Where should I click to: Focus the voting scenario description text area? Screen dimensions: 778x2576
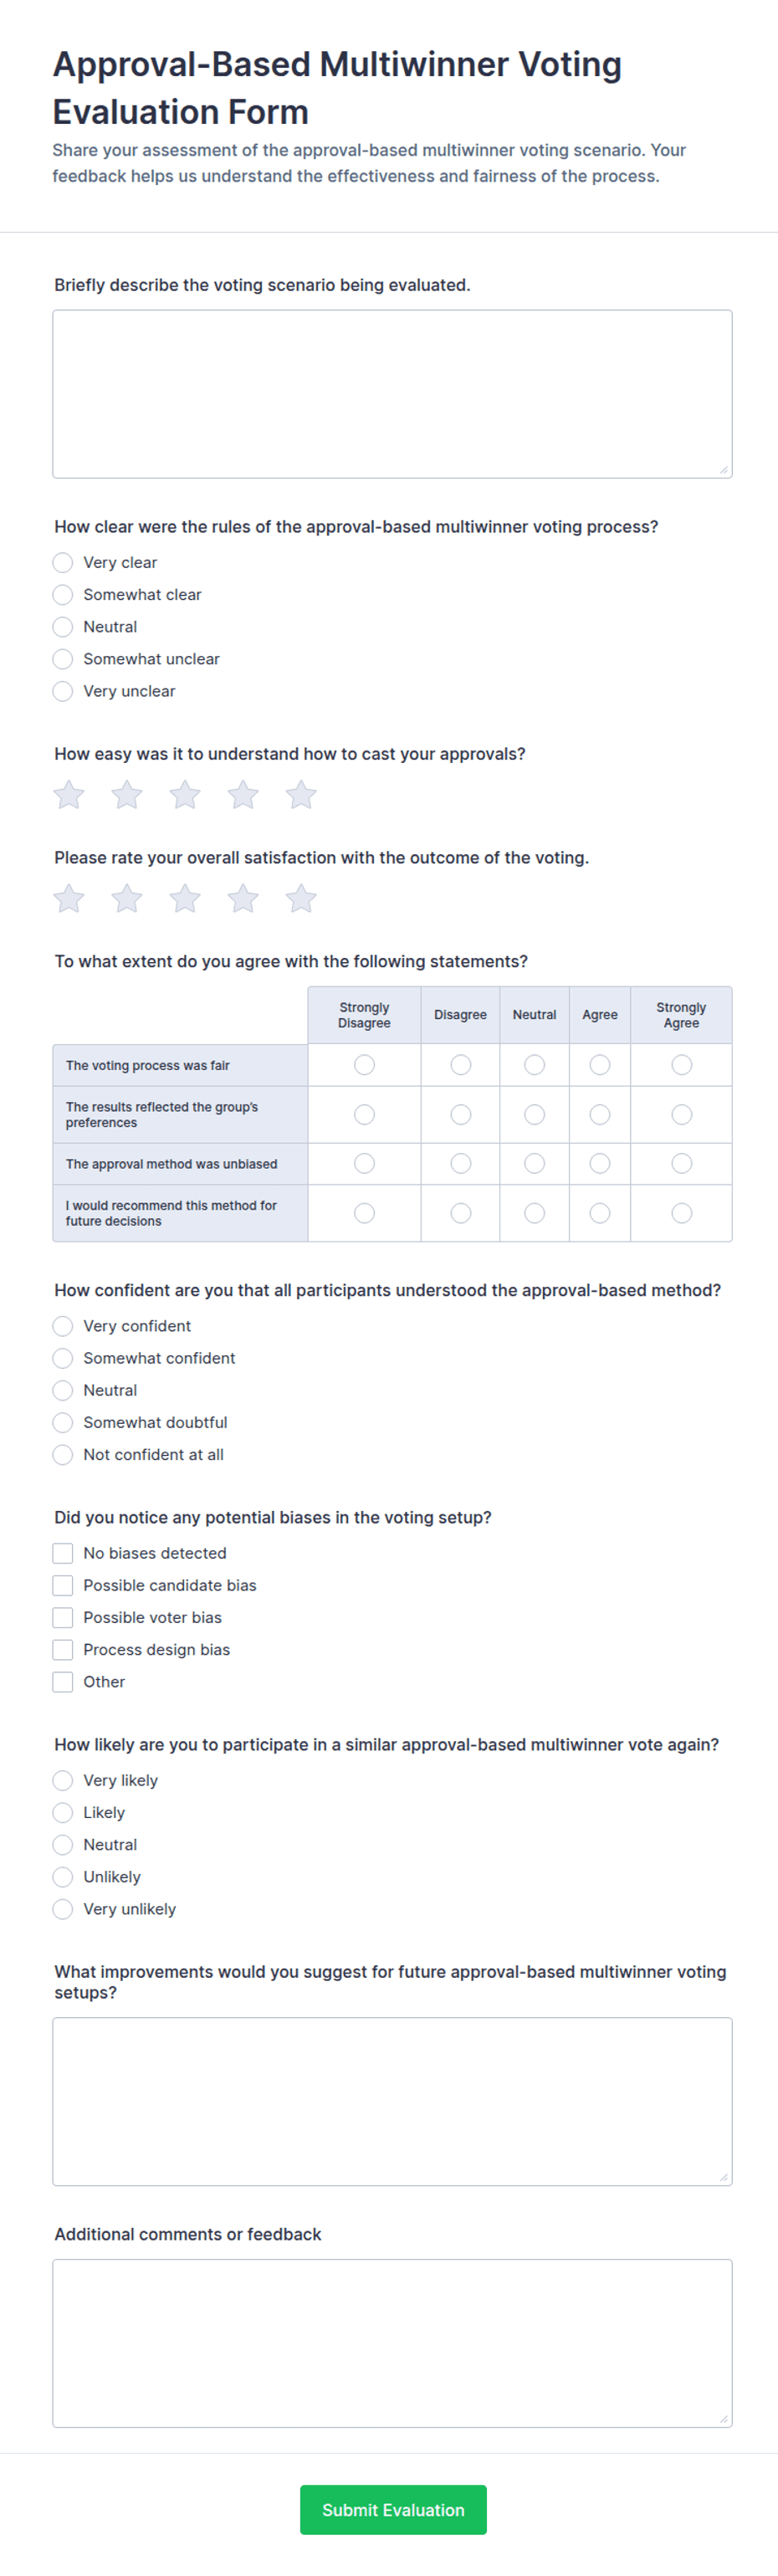point(392,394)
